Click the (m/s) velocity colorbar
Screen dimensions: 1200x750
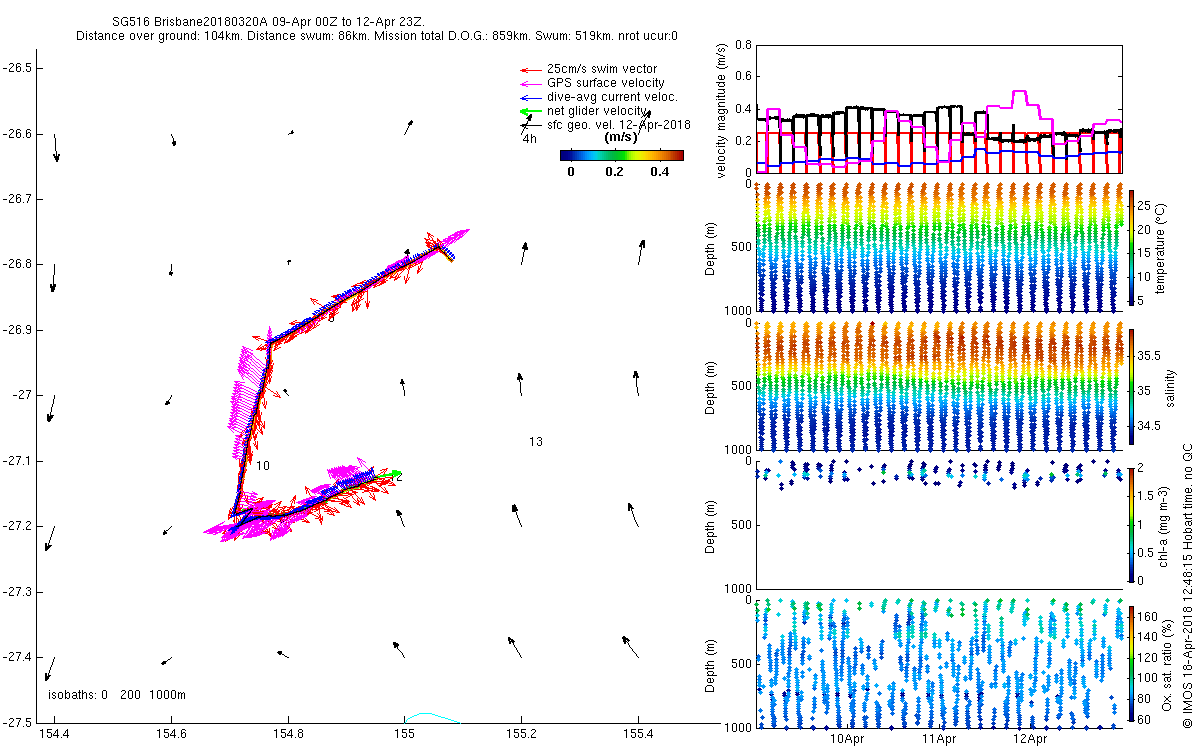coord(621,155)
